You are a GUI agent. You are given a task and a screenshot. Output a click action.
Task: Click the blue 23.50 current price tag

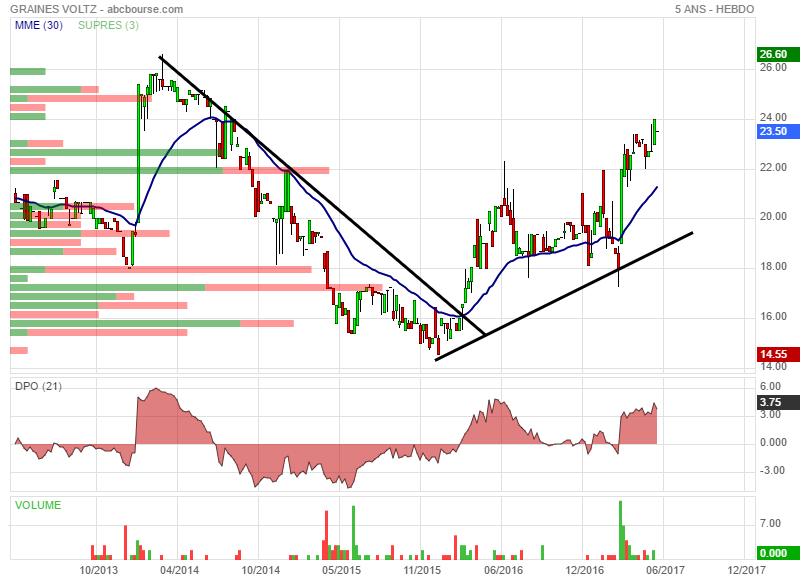point(778,131)
